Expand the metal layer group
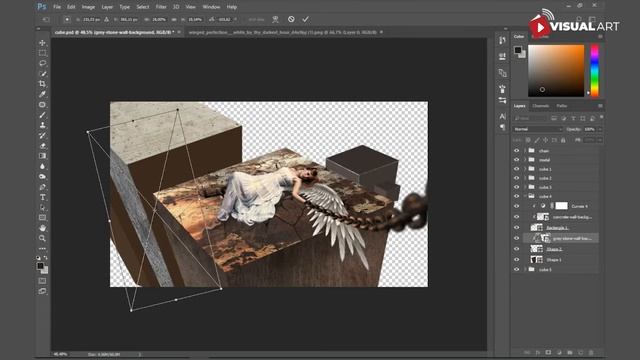This screenshot has width=640, height=360. pyautogui.click(x=525, y=160)
